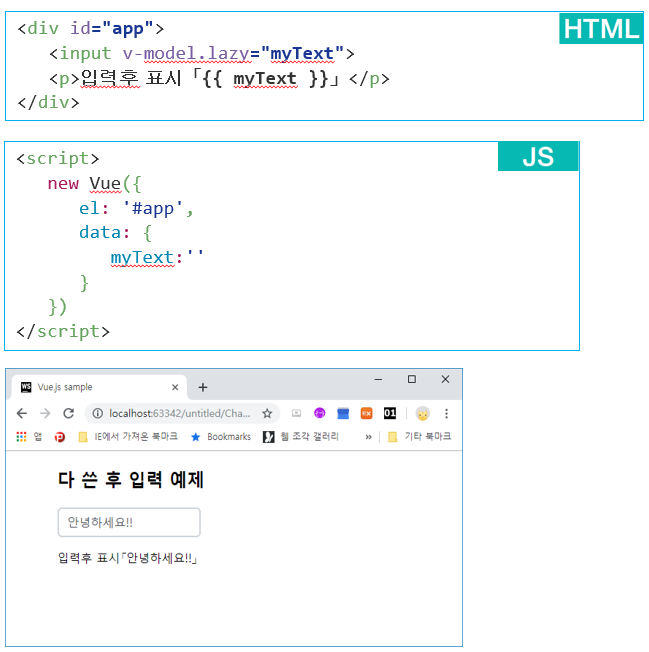Close the browser window
This screenshot has height=652, width=649.
(445, 379)
